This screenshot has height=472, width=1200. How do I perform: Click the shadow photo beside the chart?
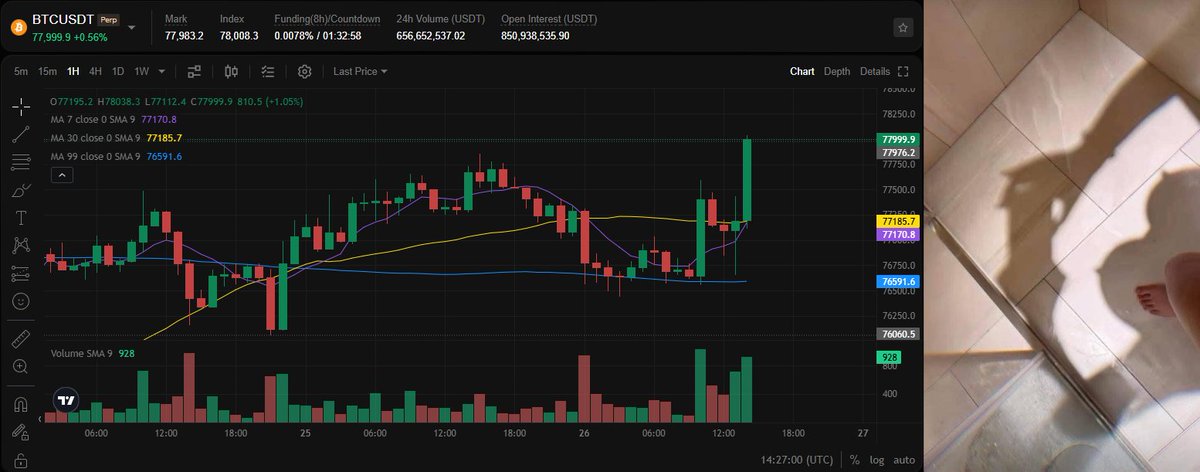coord(1061,236)
